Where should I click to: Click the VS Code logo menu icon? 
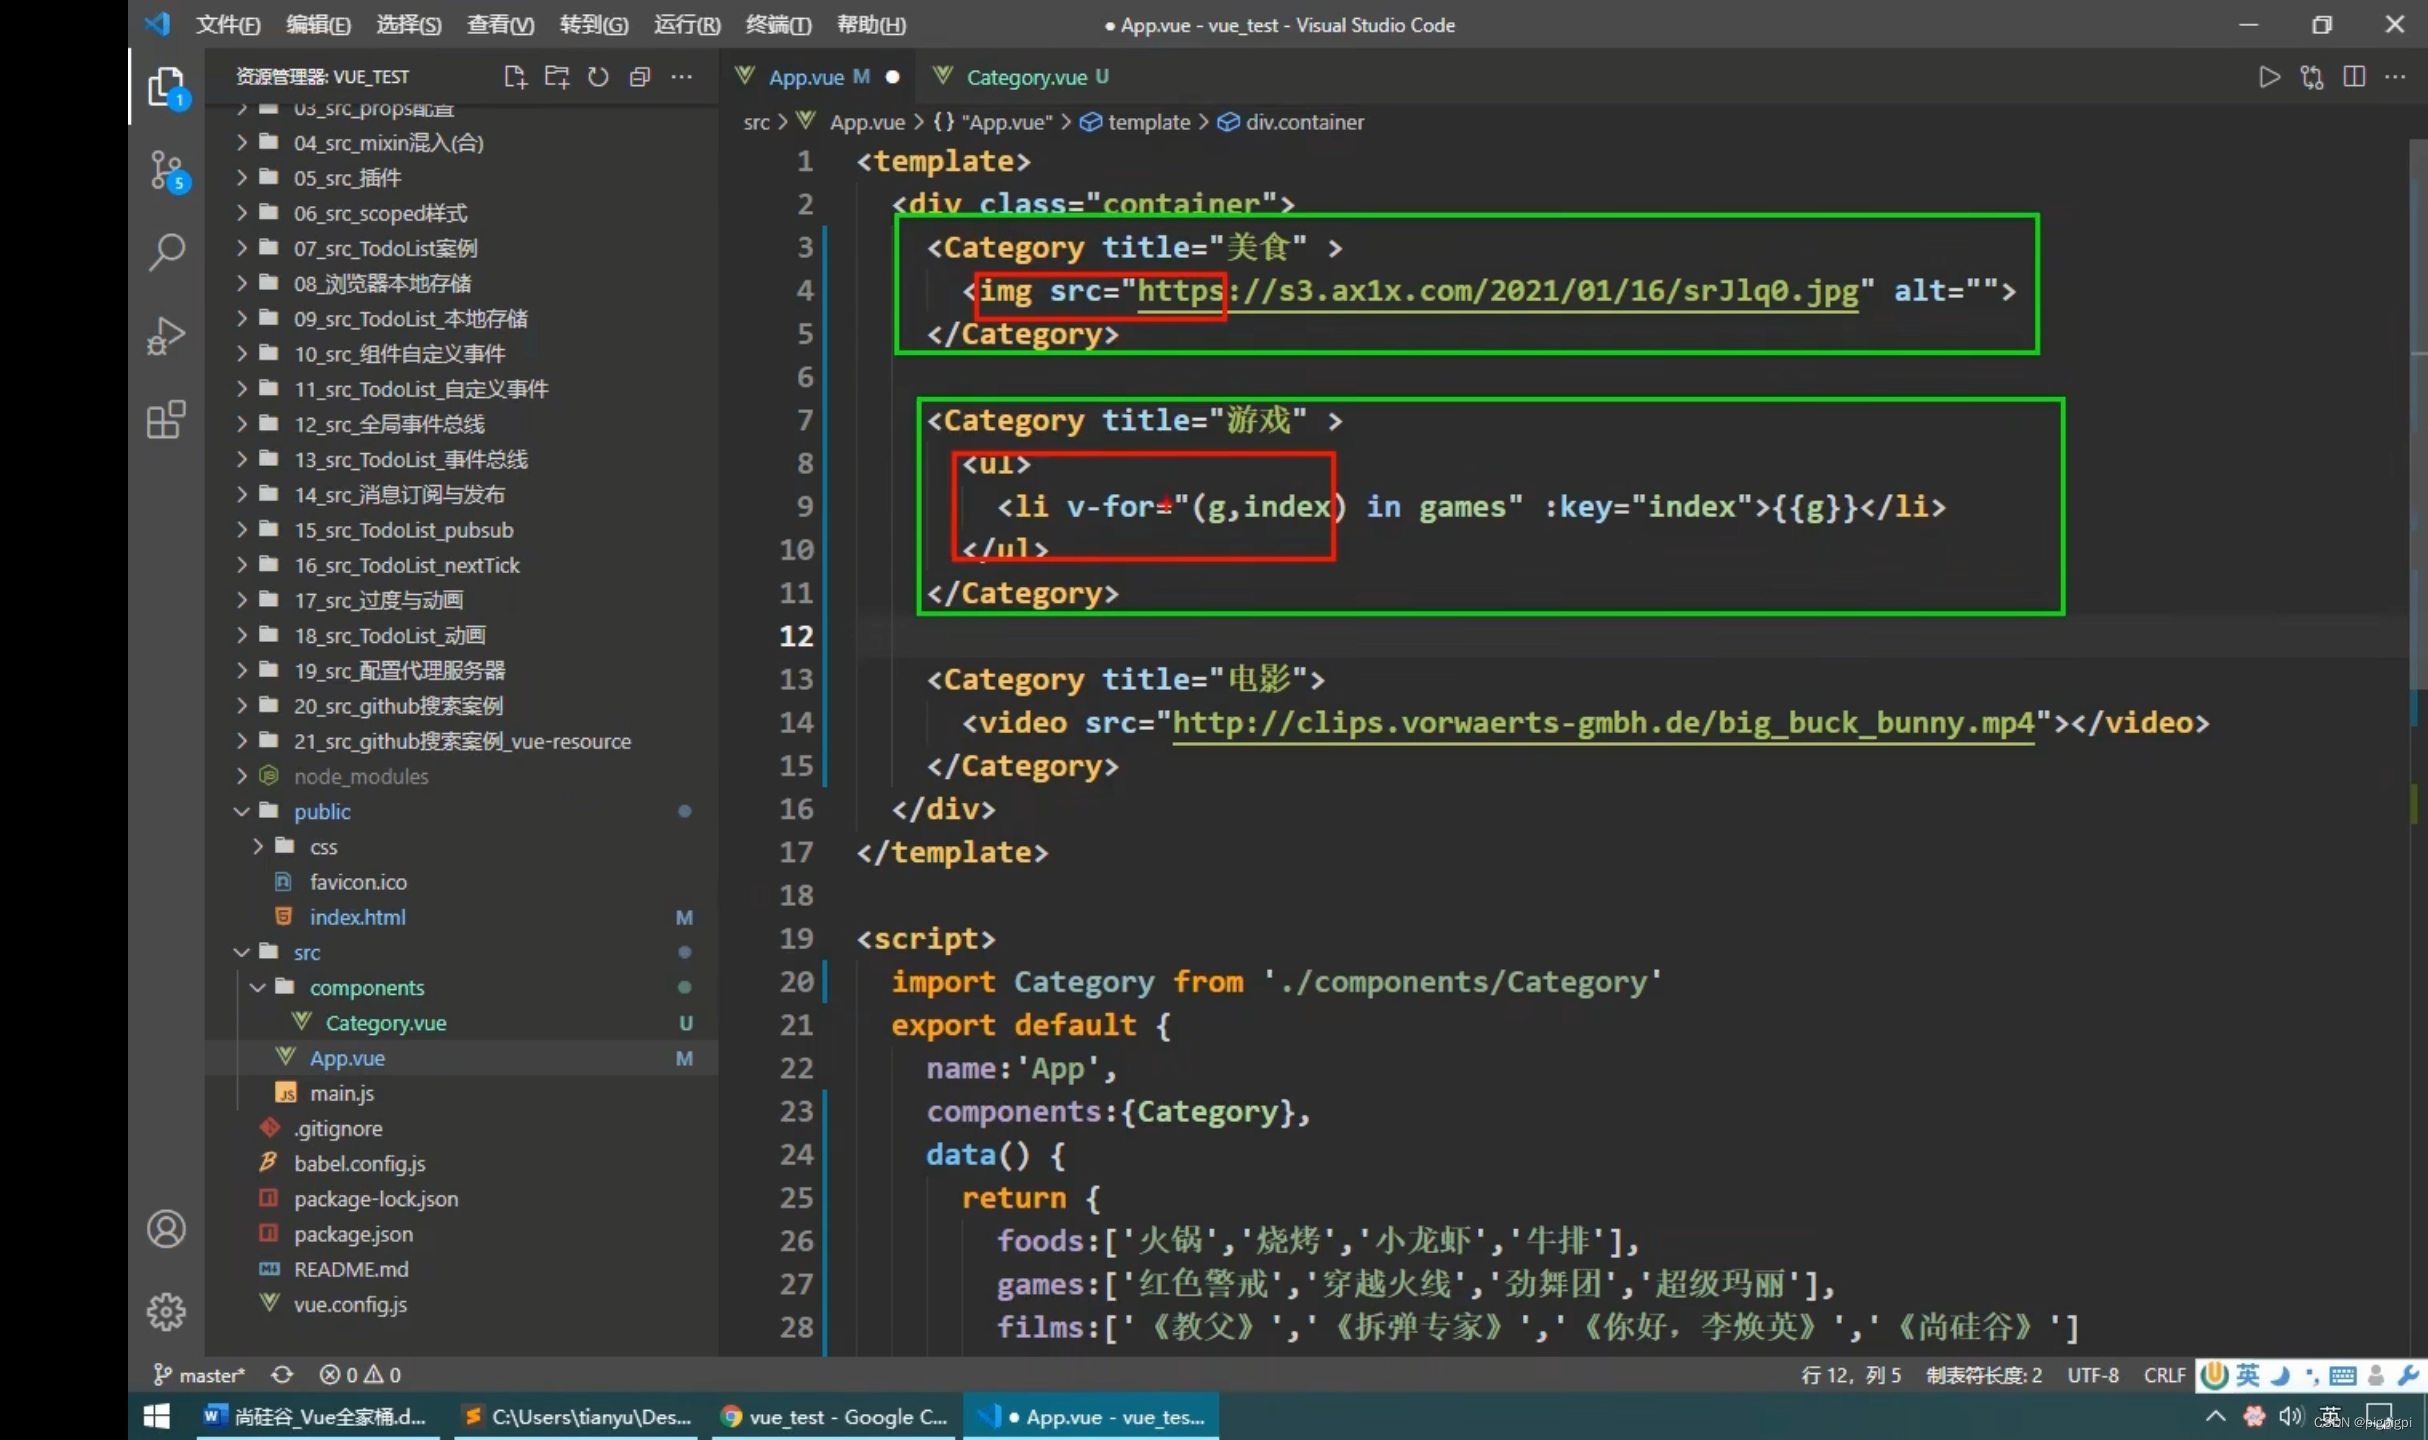158,24
